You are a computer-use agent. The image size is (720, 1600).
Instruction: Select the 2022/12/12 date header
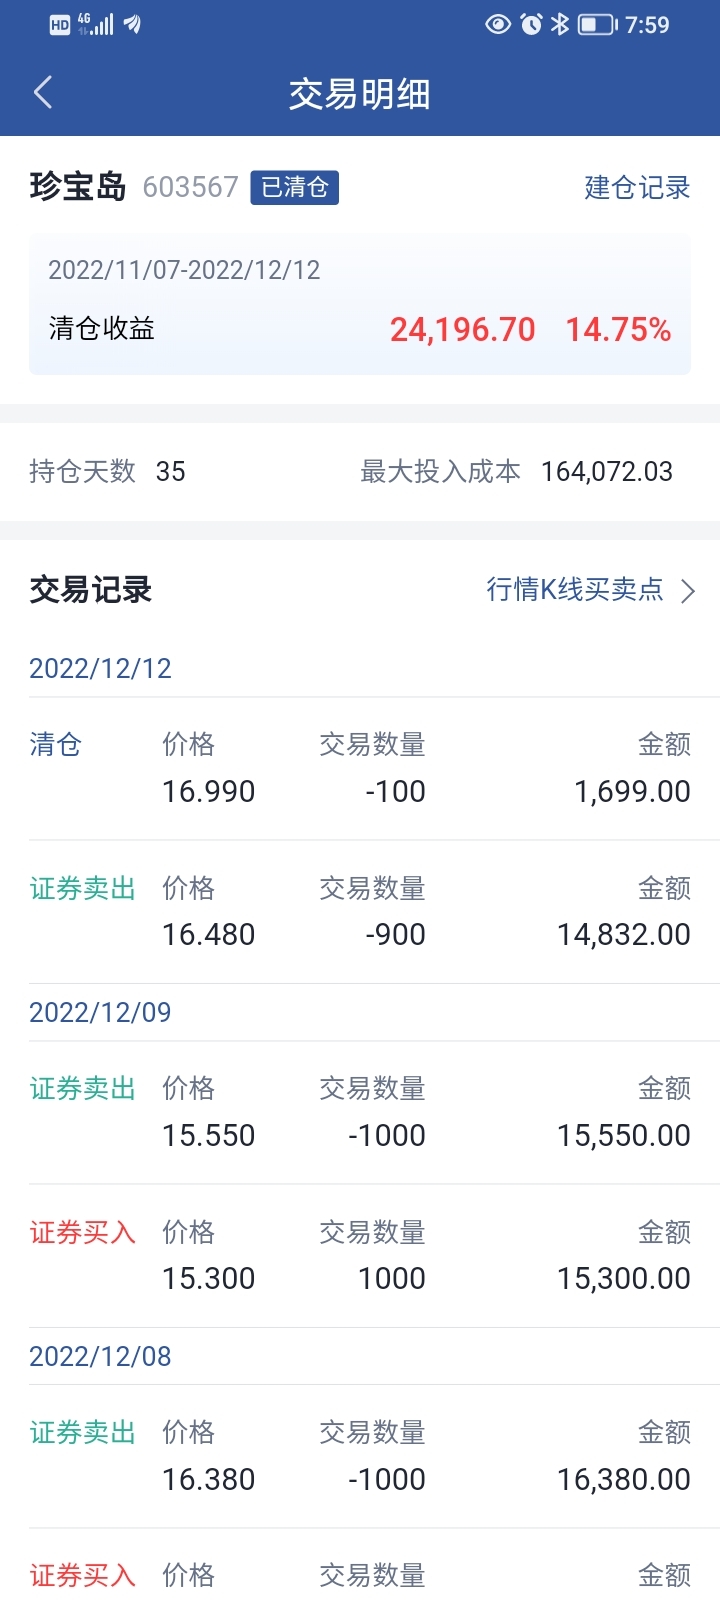(x=100, y=668)
